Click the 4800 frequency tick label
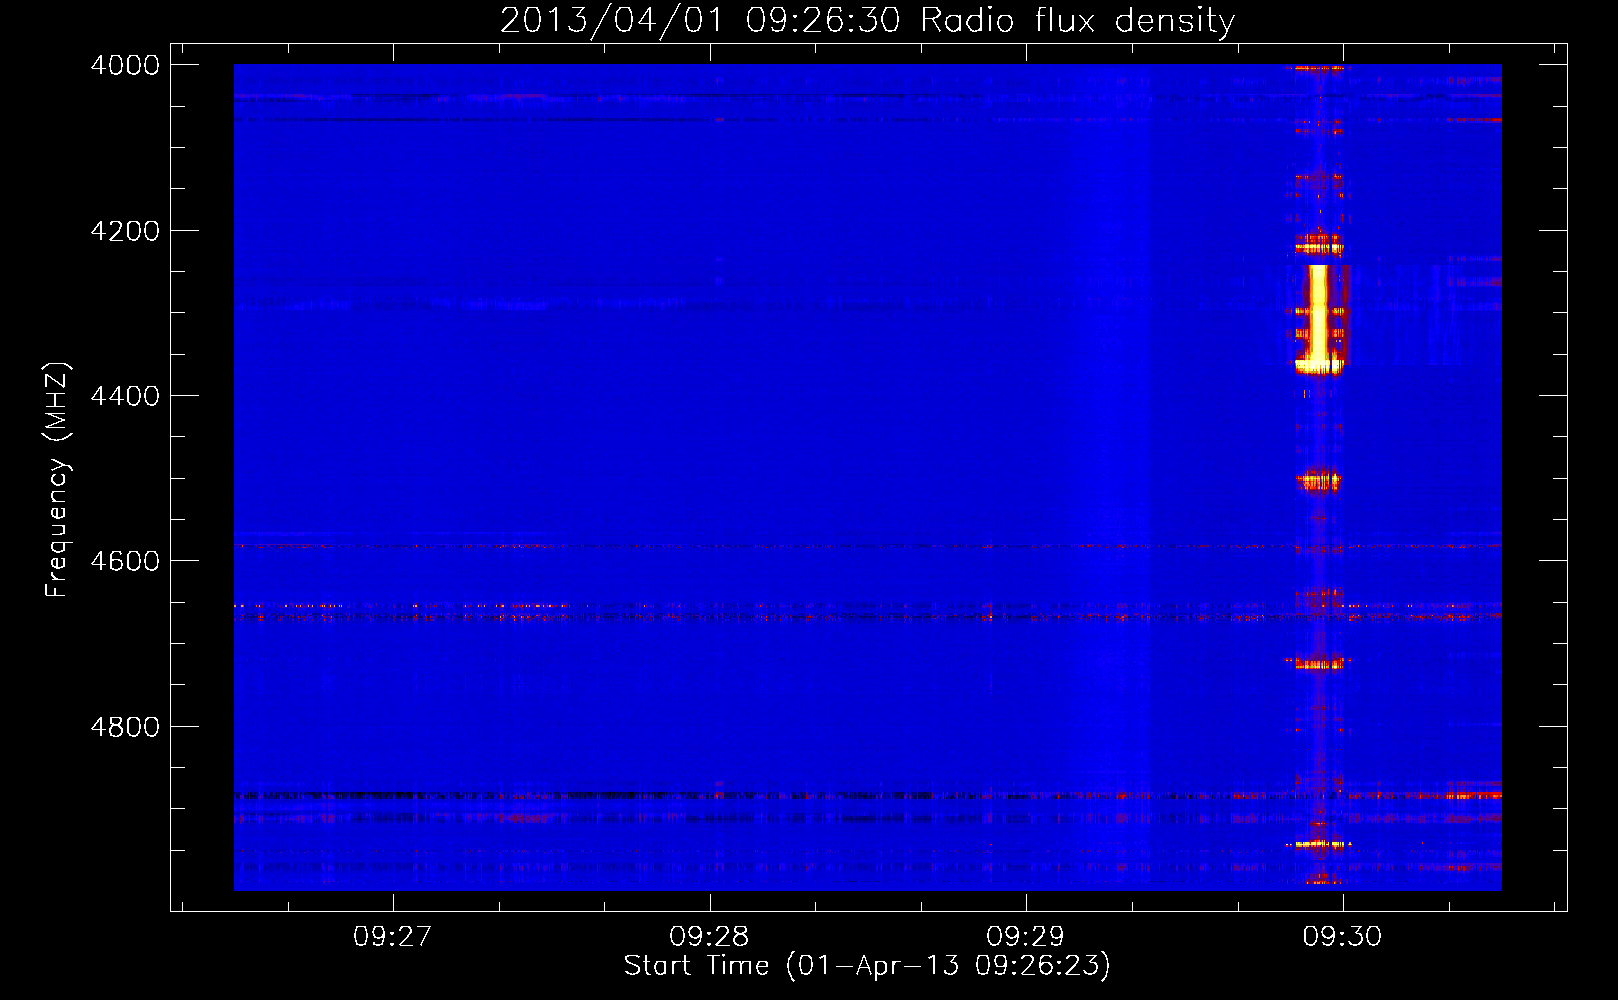1618x1000 pixels. click(x=125, y=727)
